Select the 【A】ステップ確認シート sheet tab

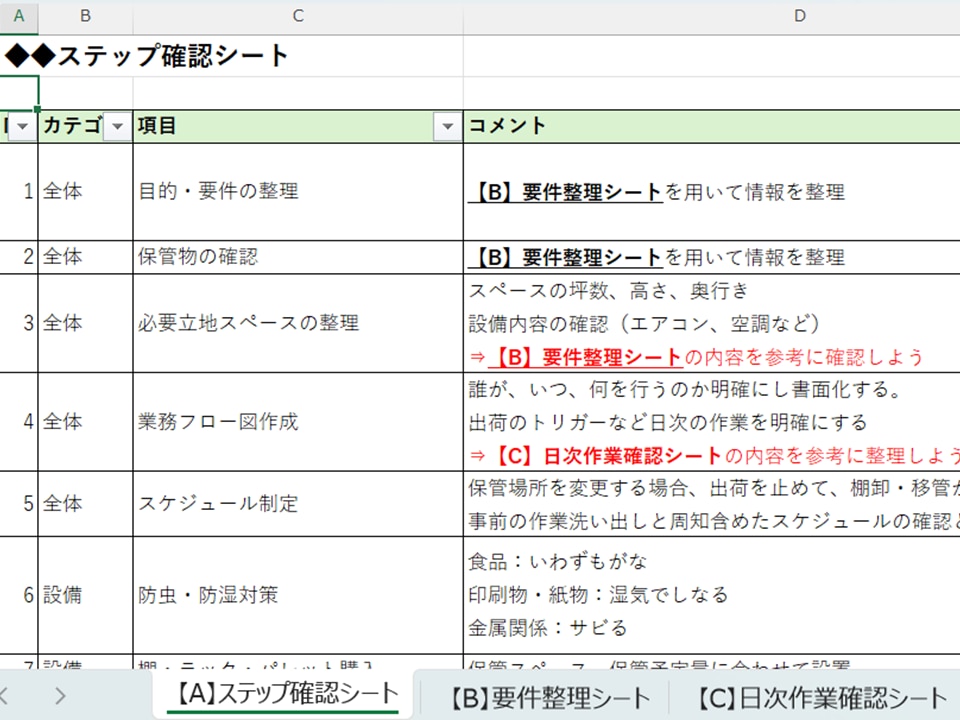(286, 694)
